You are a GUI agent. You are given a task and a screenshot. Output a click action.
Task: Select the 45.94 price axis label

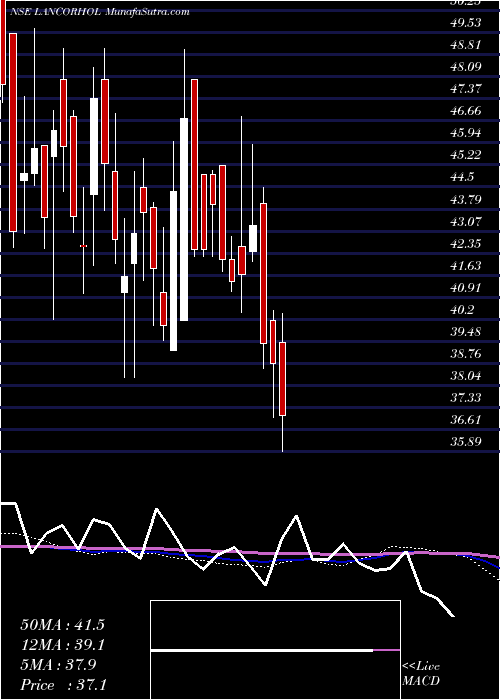[x=467, y=133]
